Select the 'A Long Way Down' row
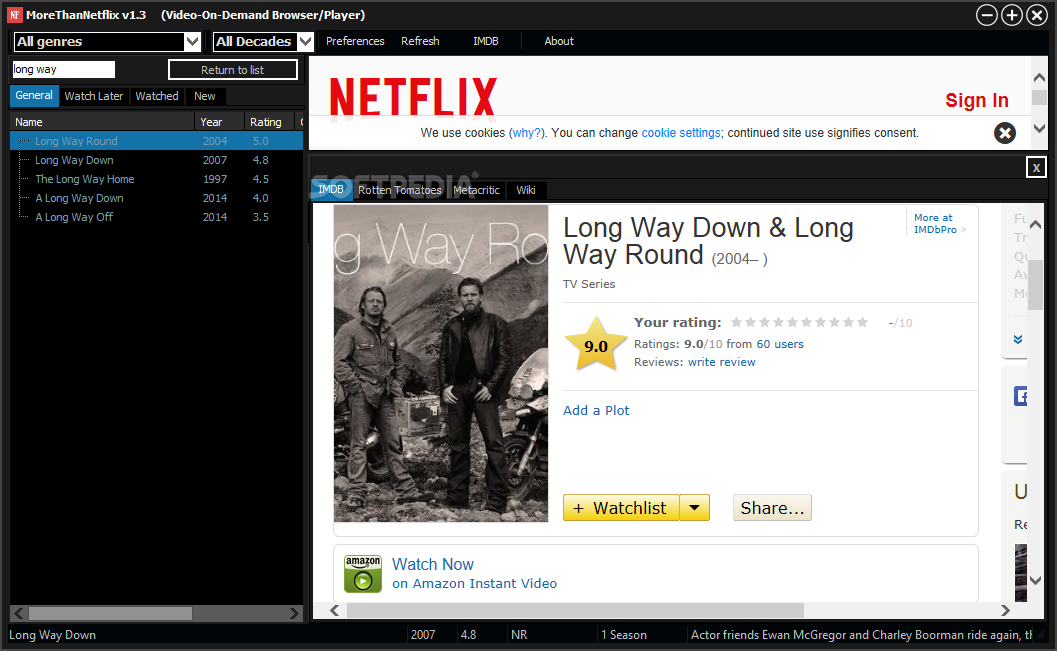1057x651 pixels. coord(156,197)
